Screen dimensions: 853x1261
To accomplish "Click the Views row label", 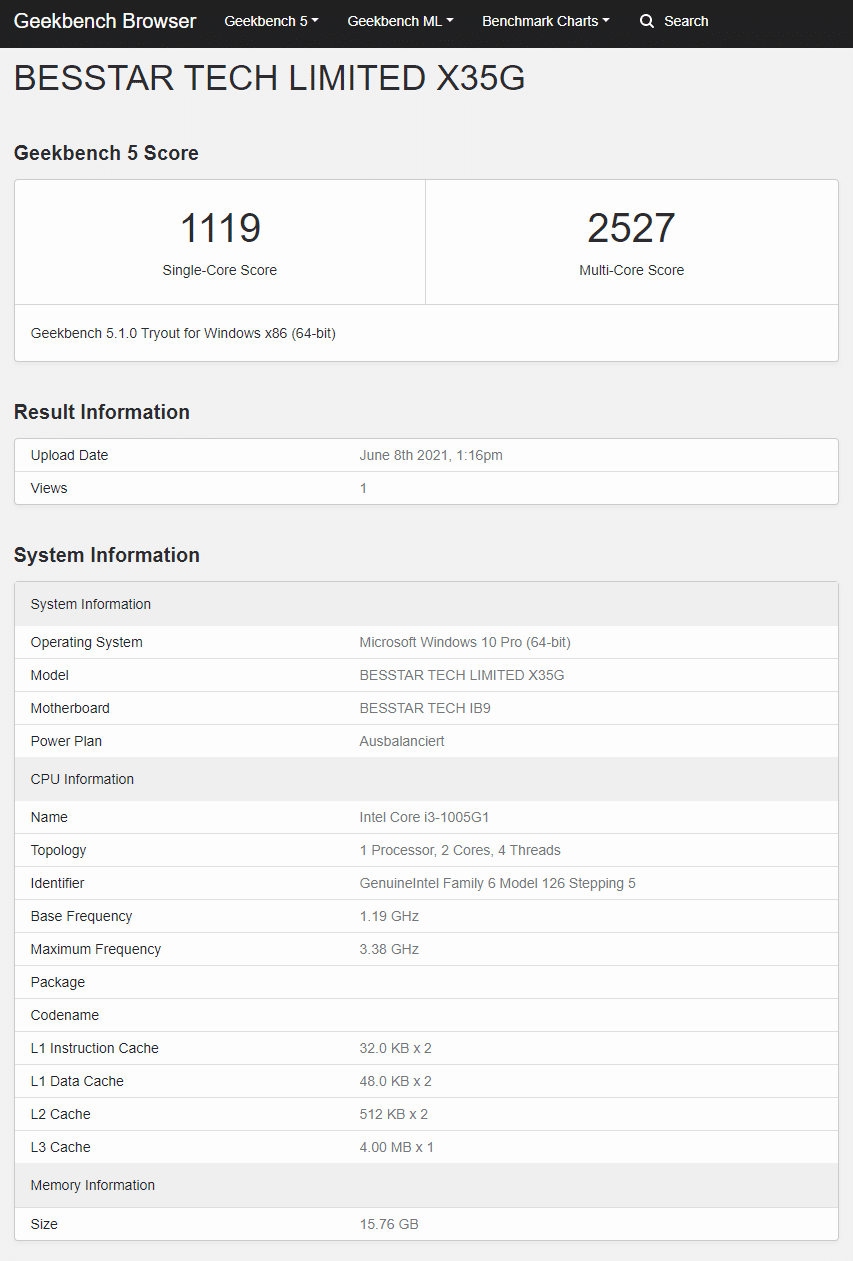I will 49,488.
